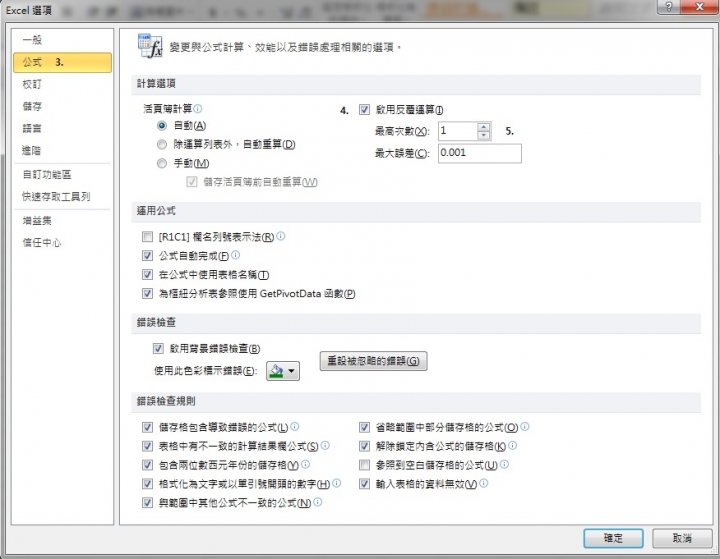
Task: Enable 參照到空白儲存格的公式 checkbox
Action: point(364,465)
